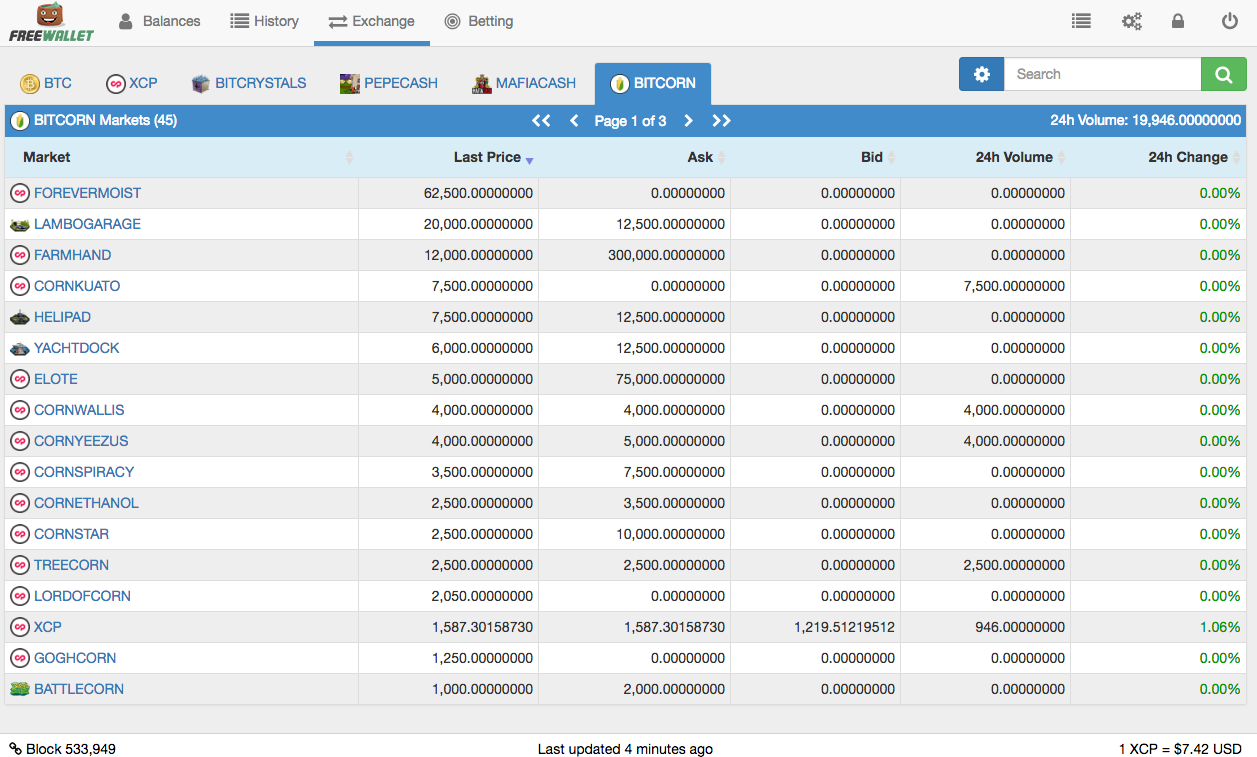This screenshot has width=1257, height=757.
Task: Open the FARMHAND market
Action: coord(72,255)
